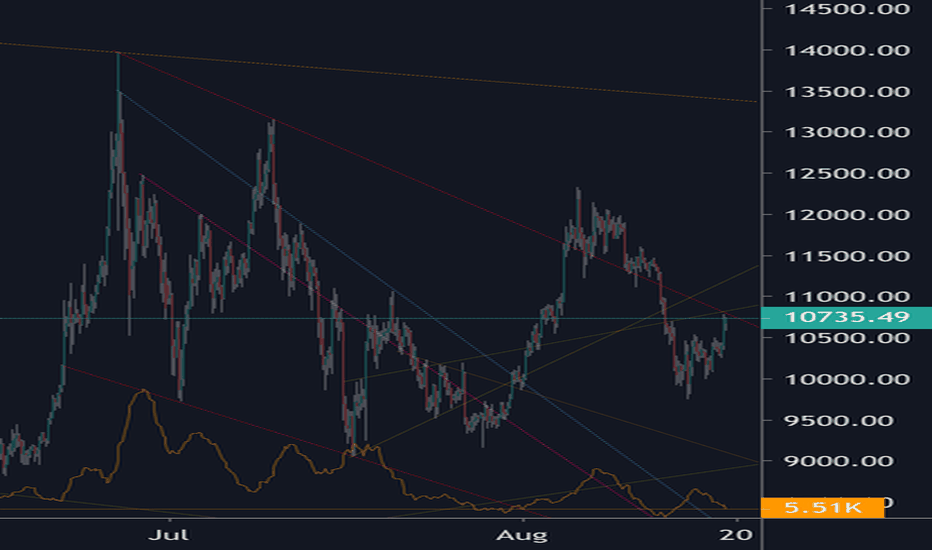
Task: Click the Aug label on time axis
Action: [521, 536]
